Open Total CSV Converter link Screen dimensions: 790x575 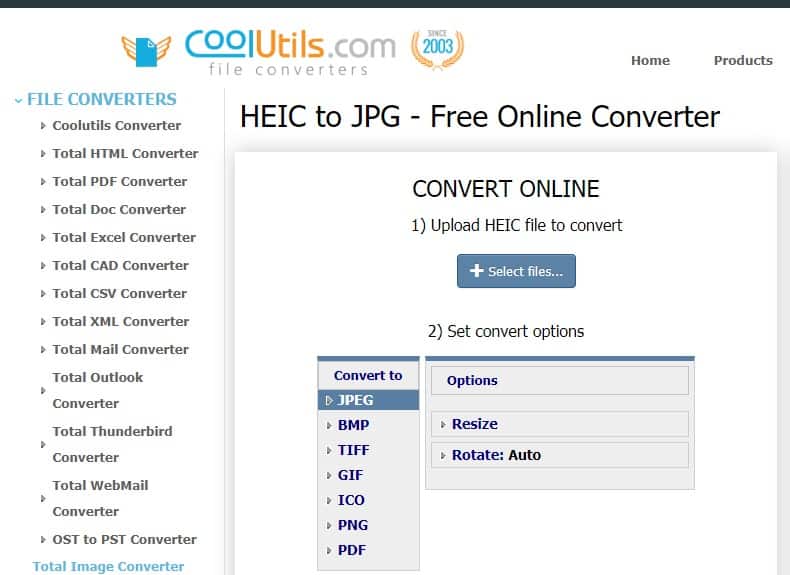click(119, 293)
